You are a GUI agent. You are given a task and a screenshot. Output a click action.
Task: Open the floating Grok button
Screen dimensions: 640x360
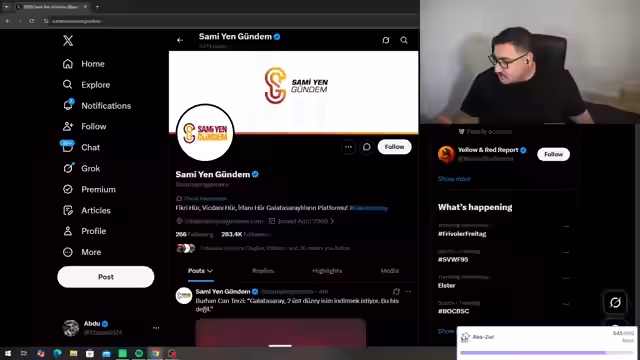615,302
